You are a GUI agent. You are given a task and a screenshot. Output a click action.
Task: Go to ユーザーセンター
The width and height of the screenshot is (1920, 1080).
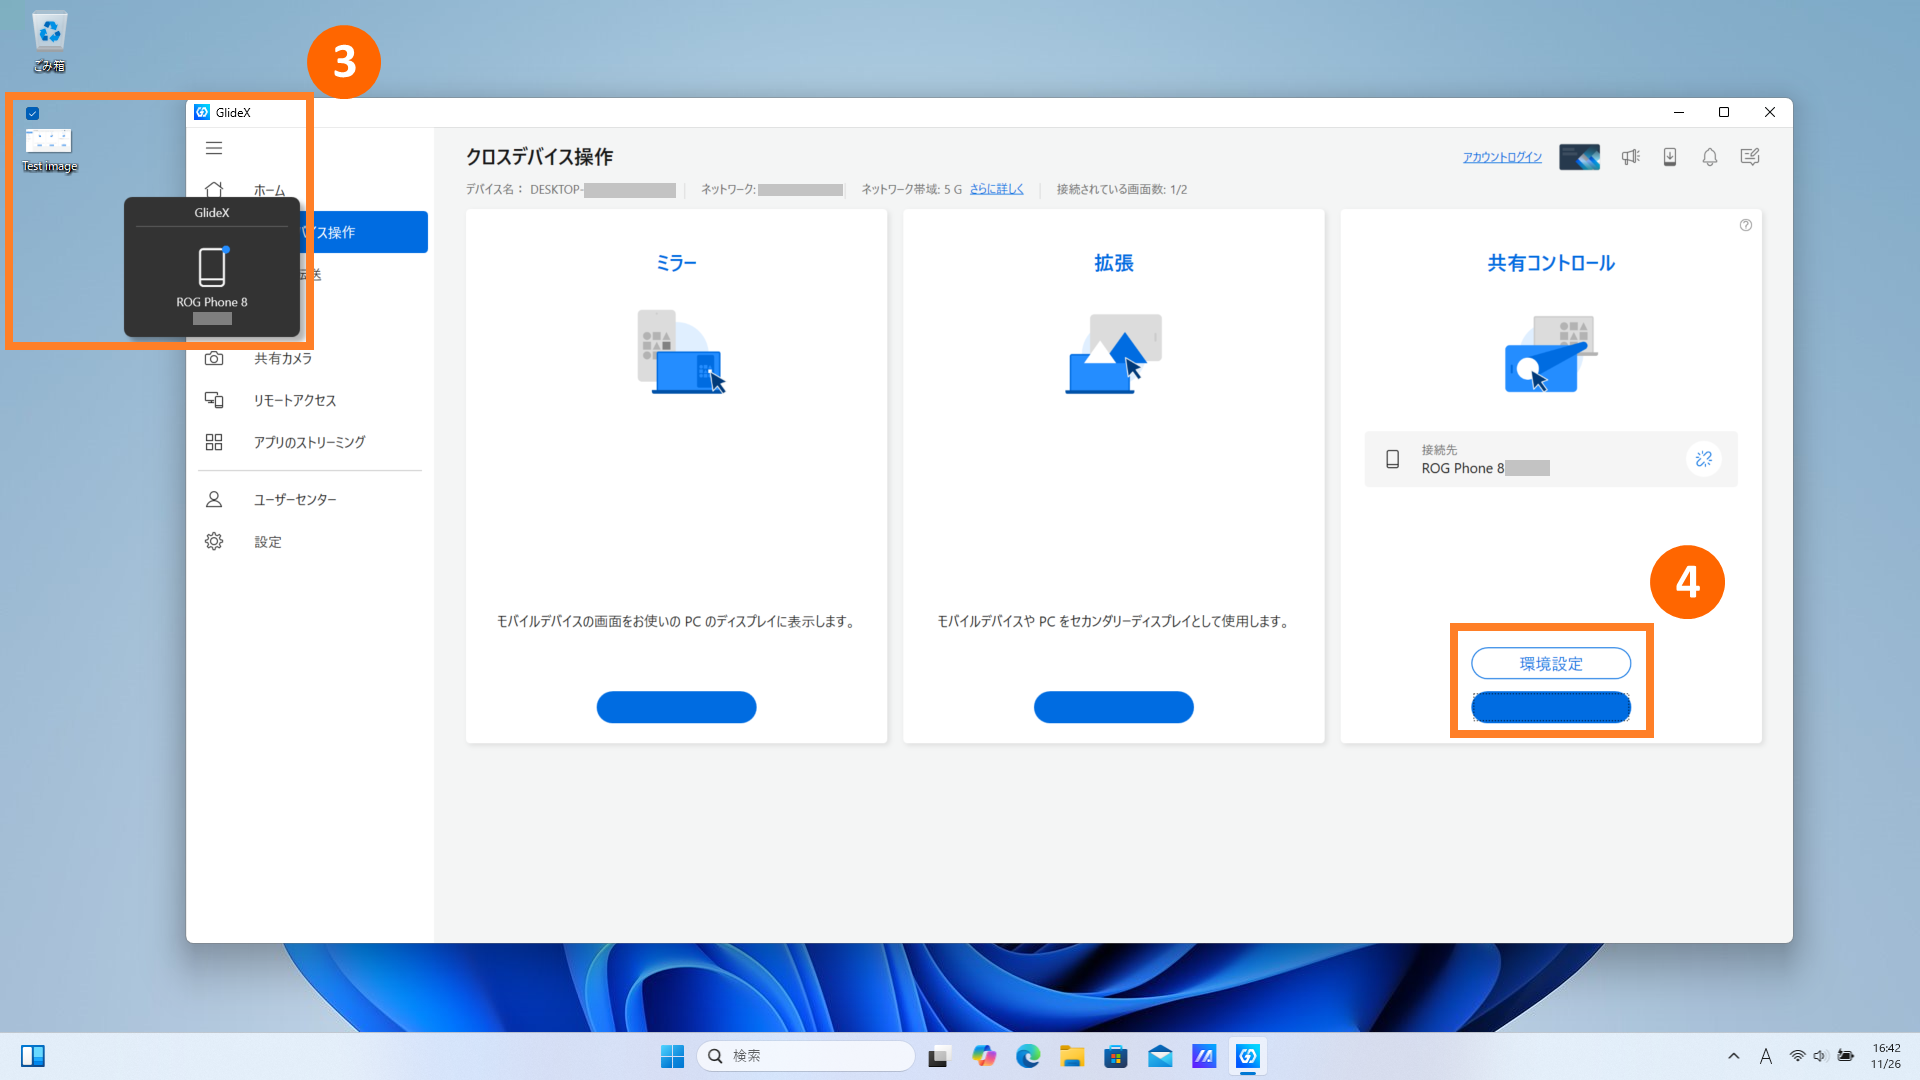pyautogui.click(x=294, y=499)
